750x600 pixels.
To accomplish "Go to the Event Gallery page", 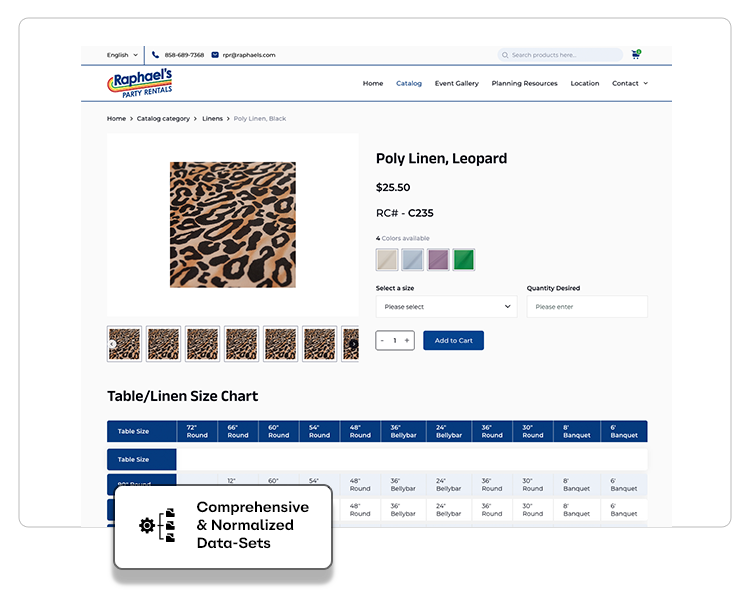I will point(456,83).
